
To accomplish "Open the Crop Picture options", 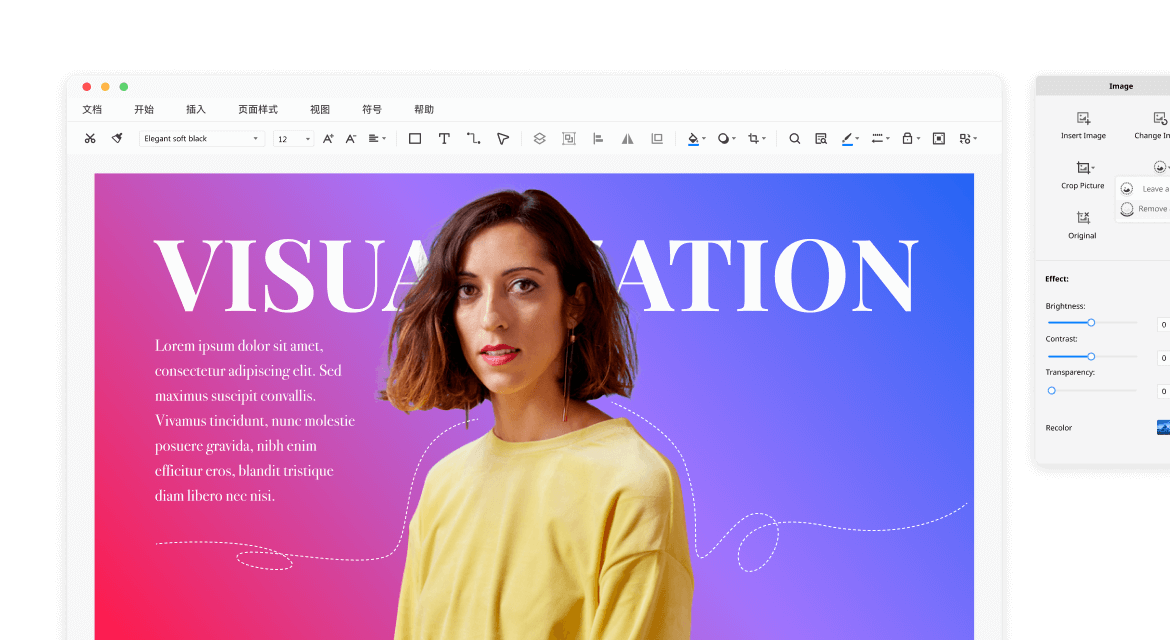I will [1083, 175].
